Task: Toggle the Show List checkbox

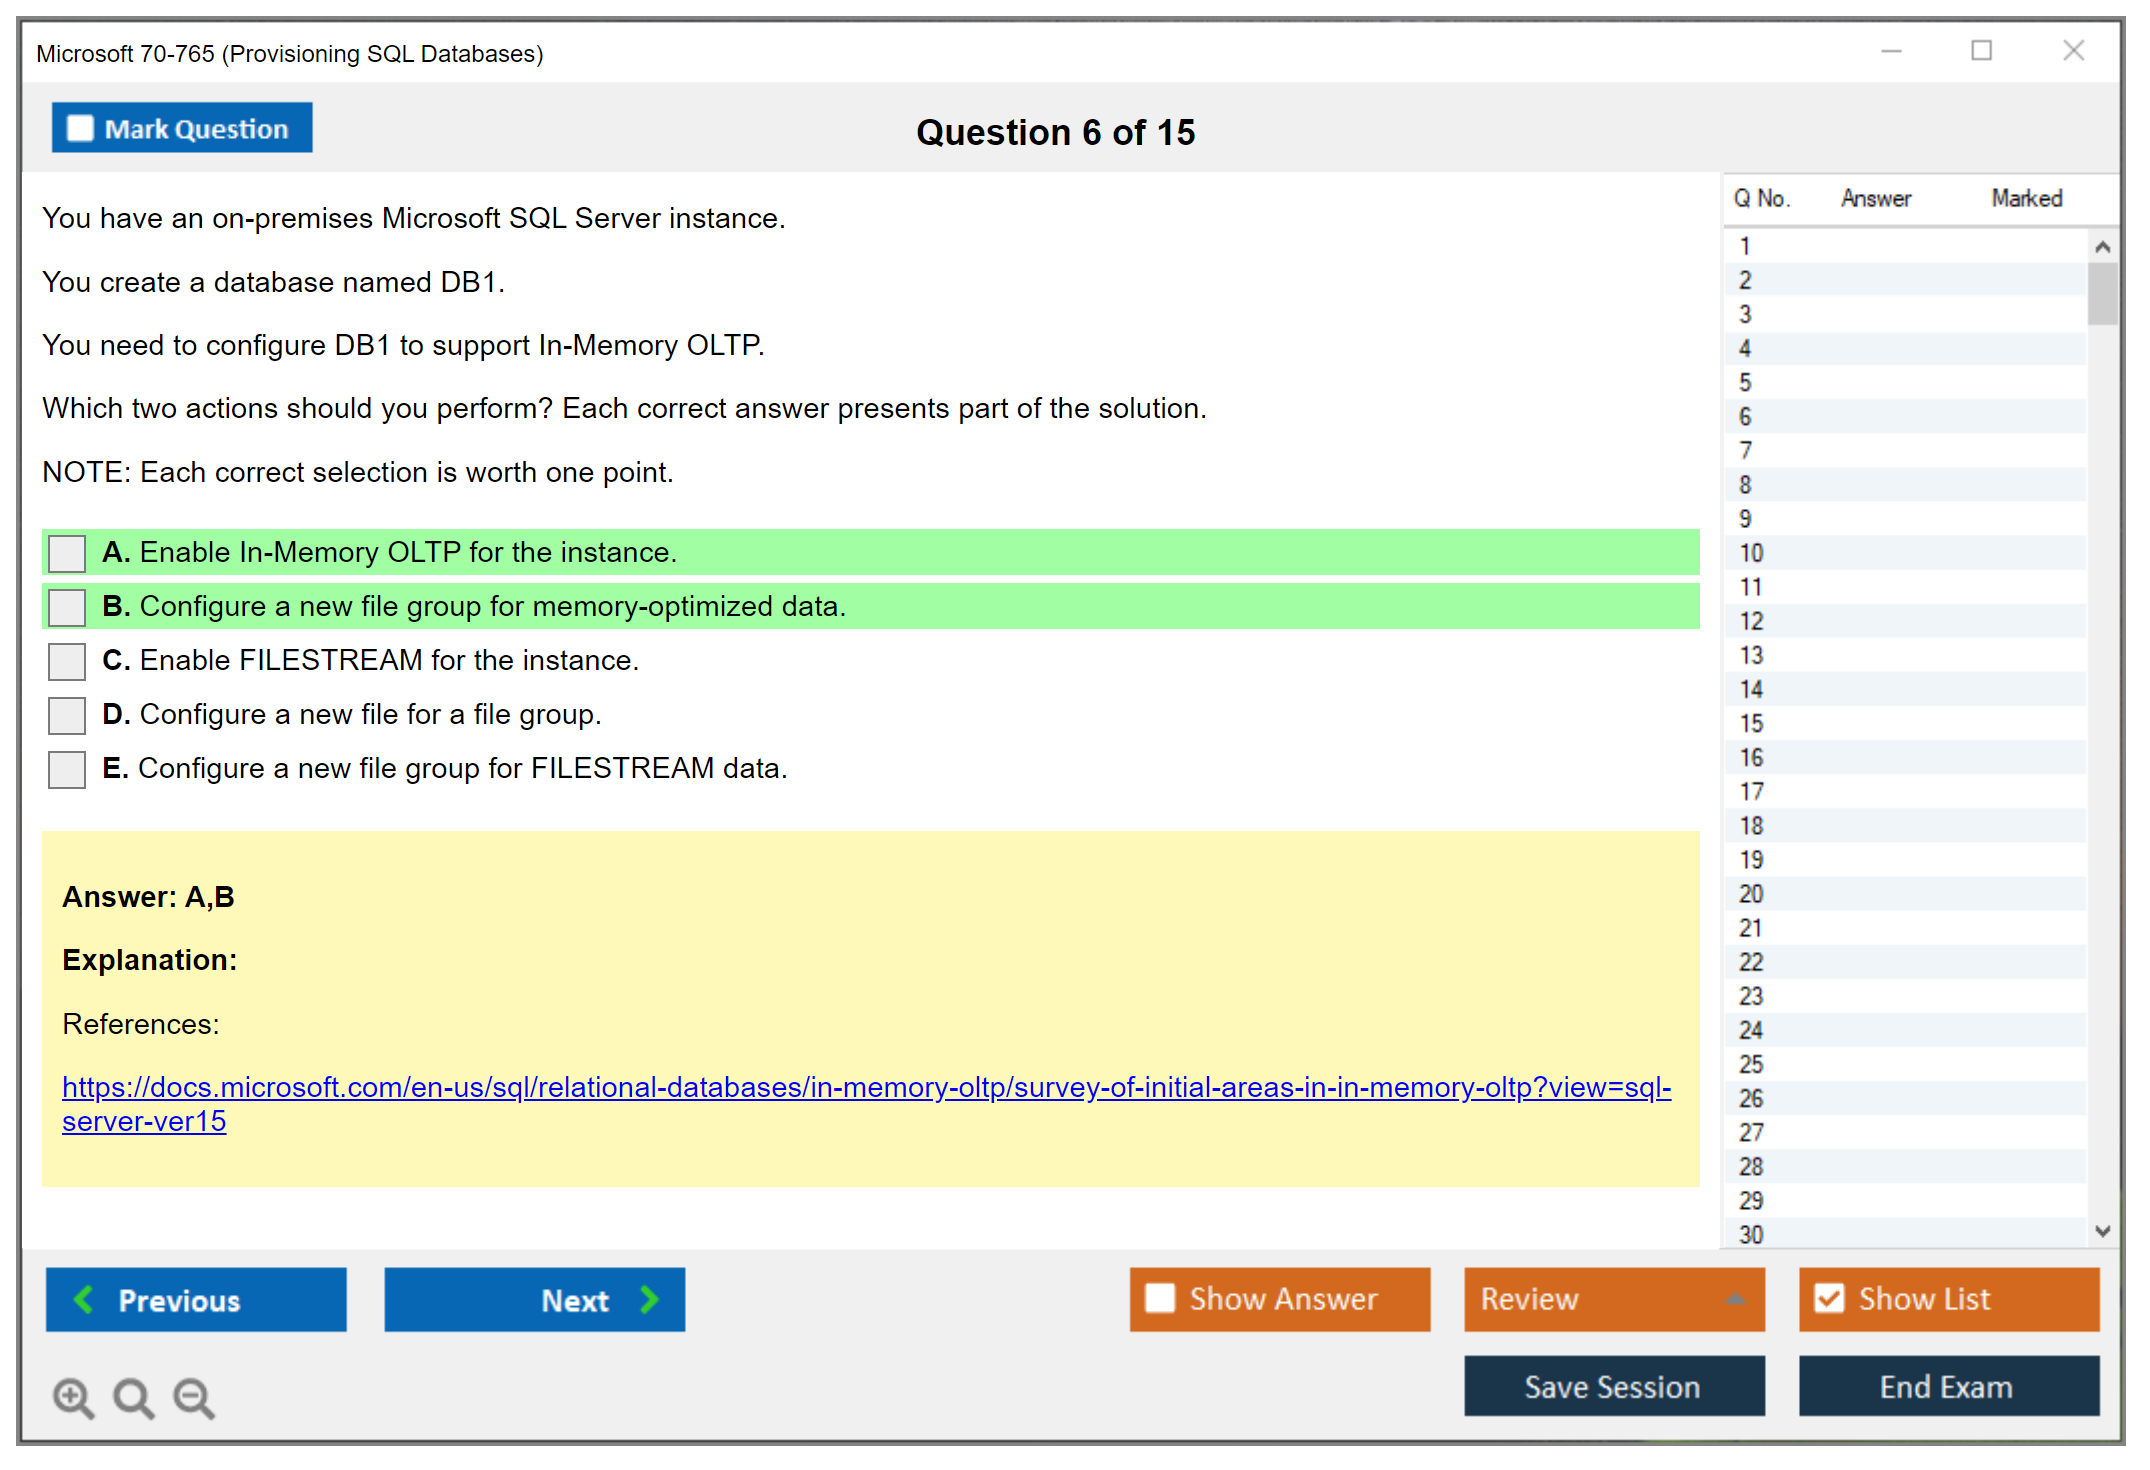Action: (1829, 1298)
